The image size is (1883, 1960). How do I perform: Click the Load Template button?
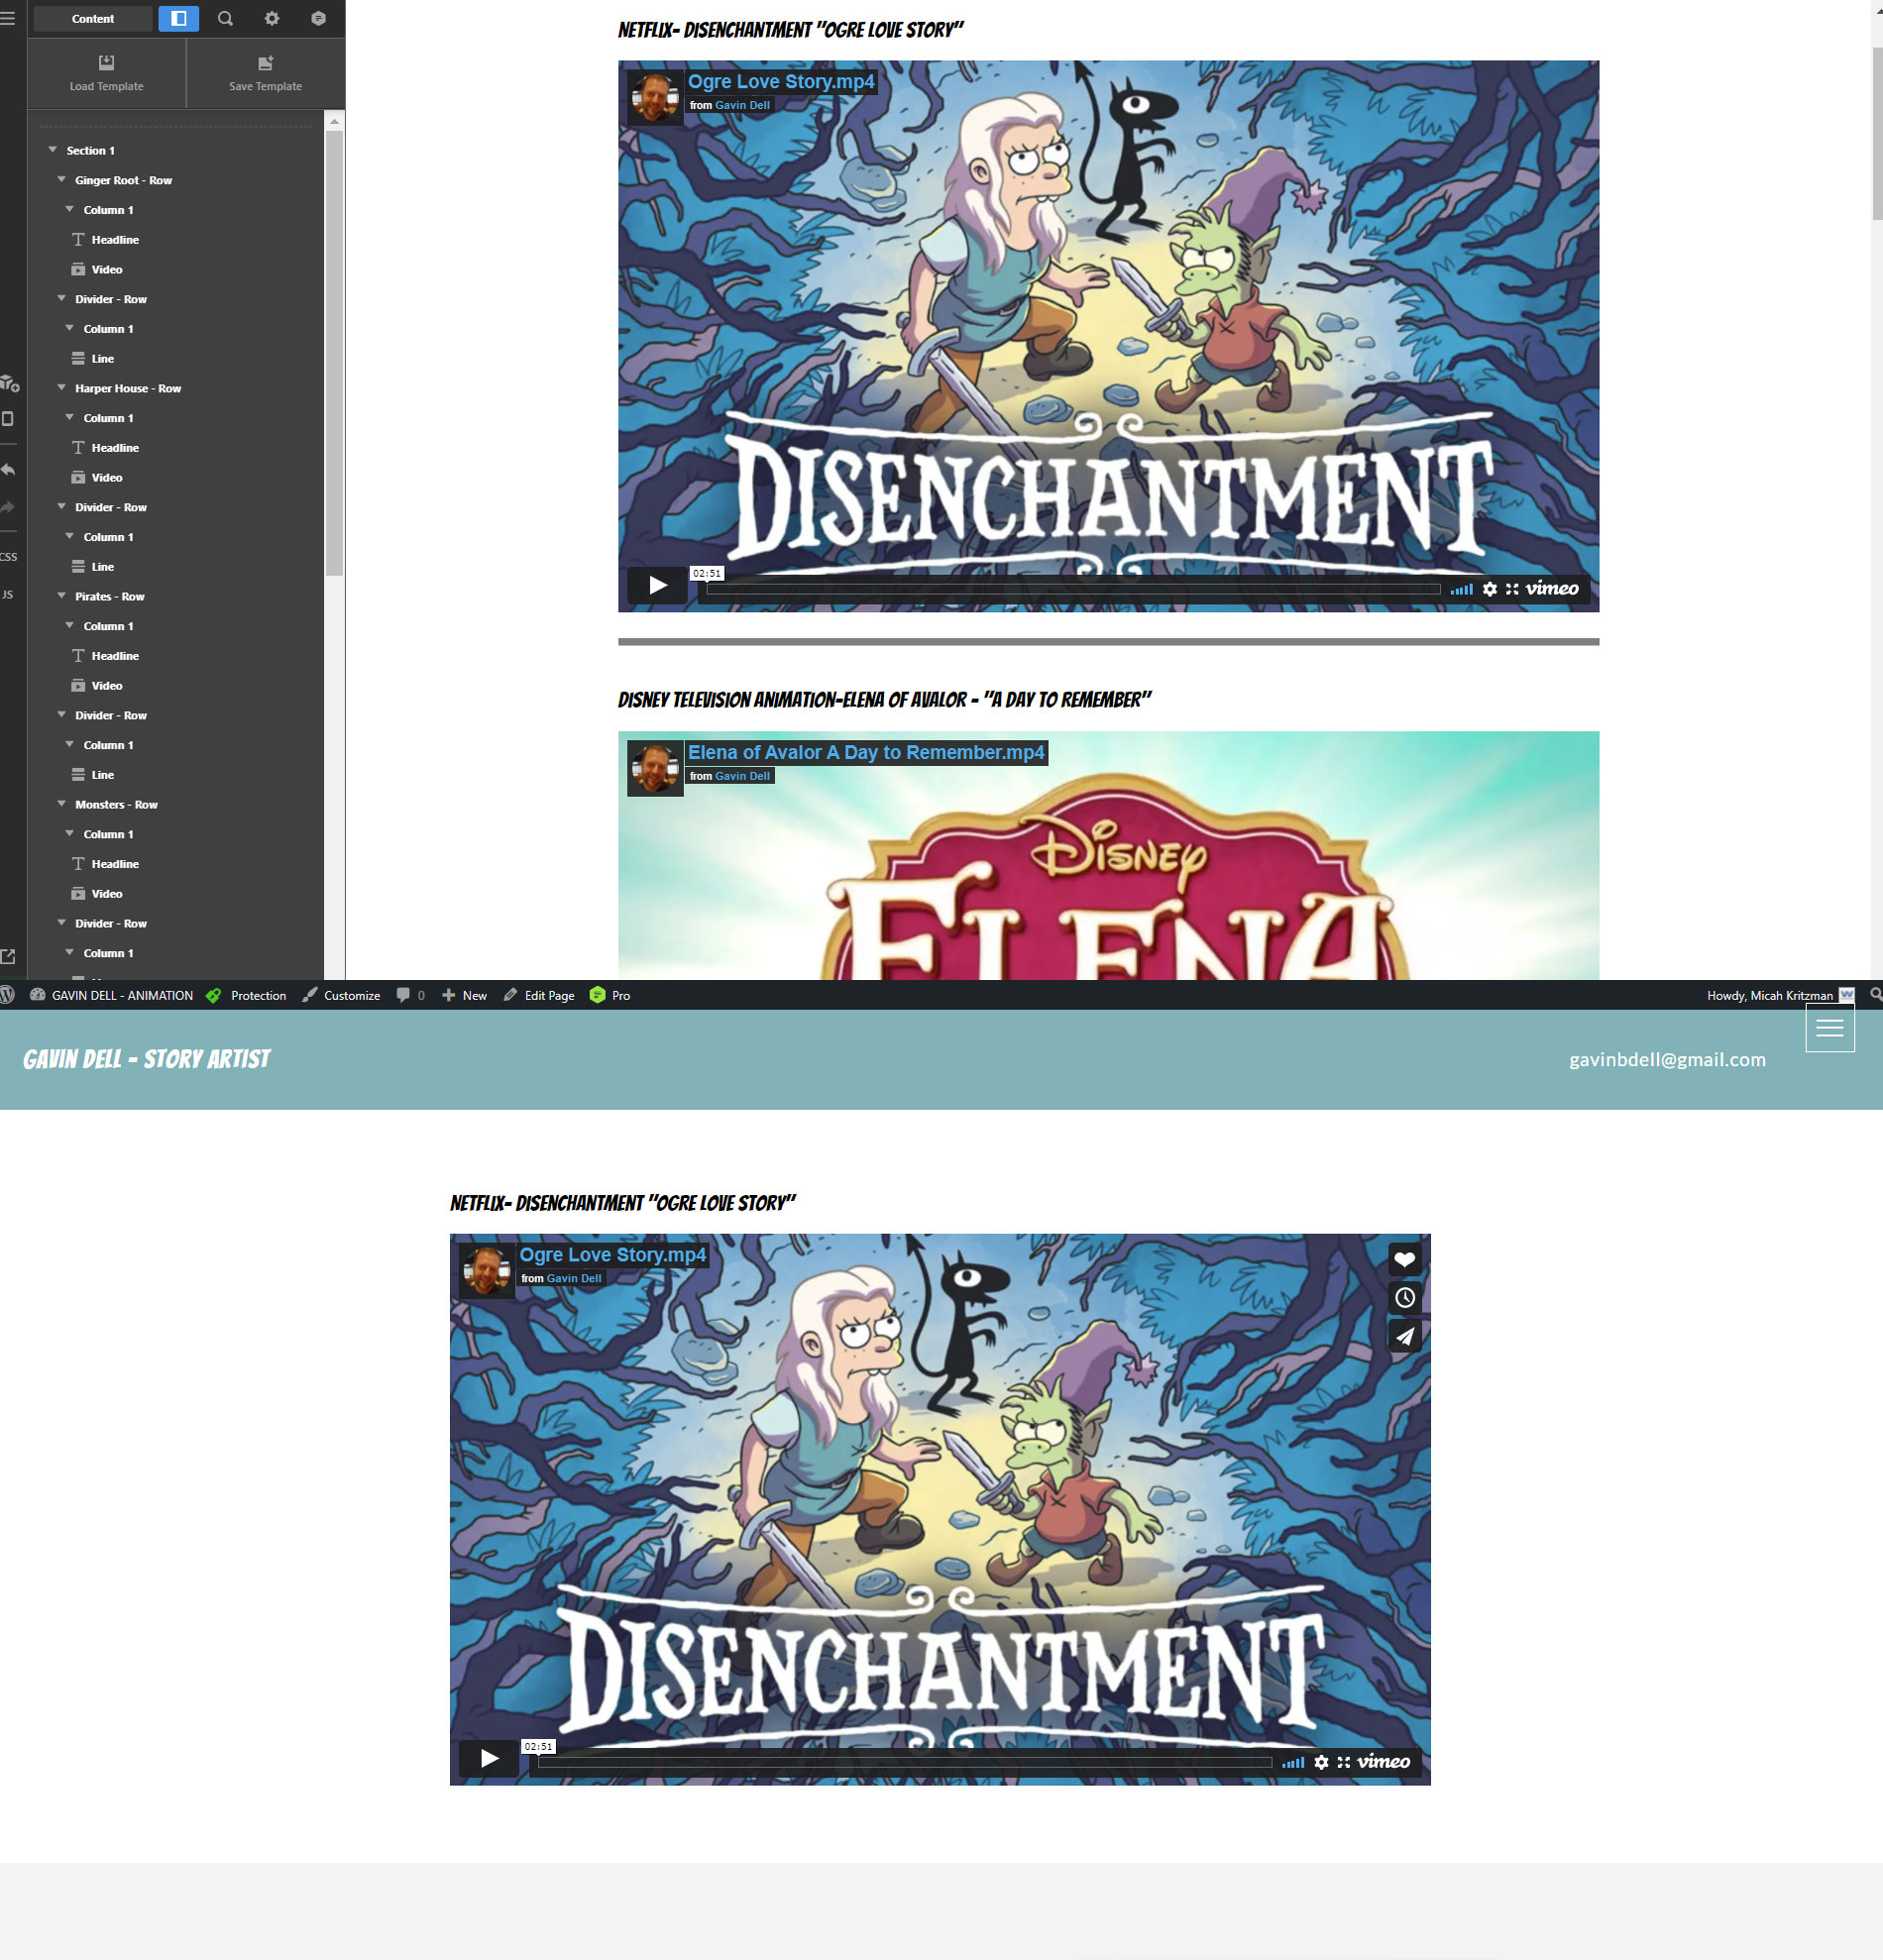coord(106,73)
